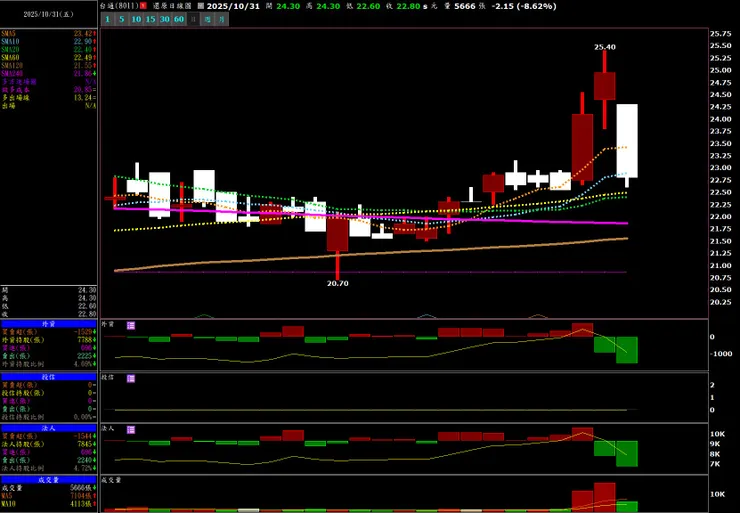This screenshot has width=740, height=513.
Task: Click the 5666 volume figure in header
Action: pos(464,6)
